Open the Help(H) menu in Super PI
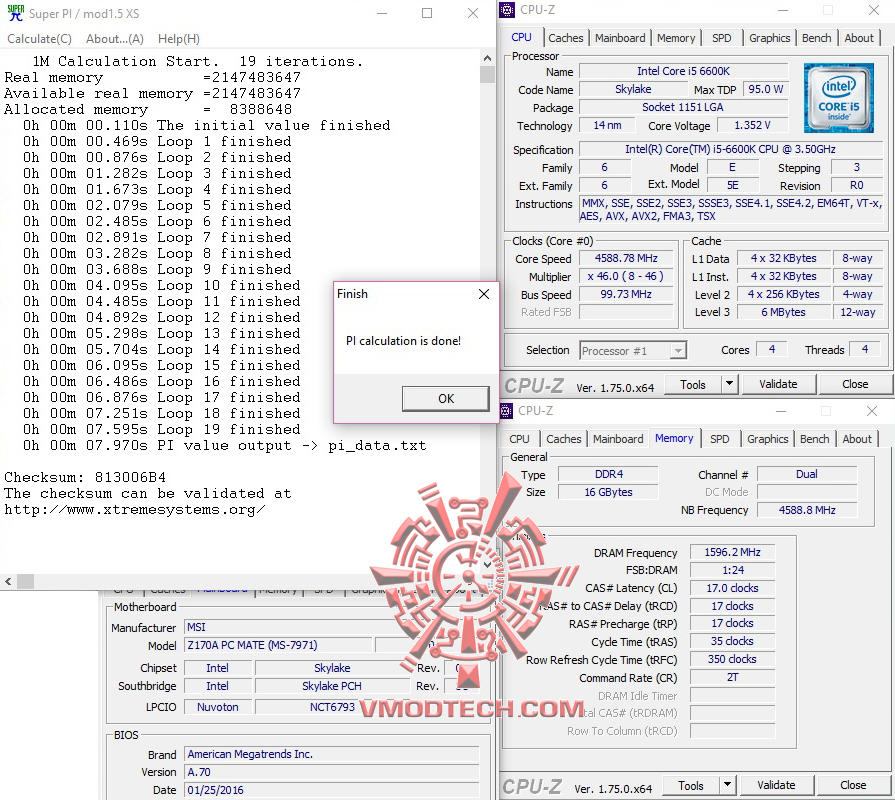Screen dimensions: 895x800 (179, 39)
